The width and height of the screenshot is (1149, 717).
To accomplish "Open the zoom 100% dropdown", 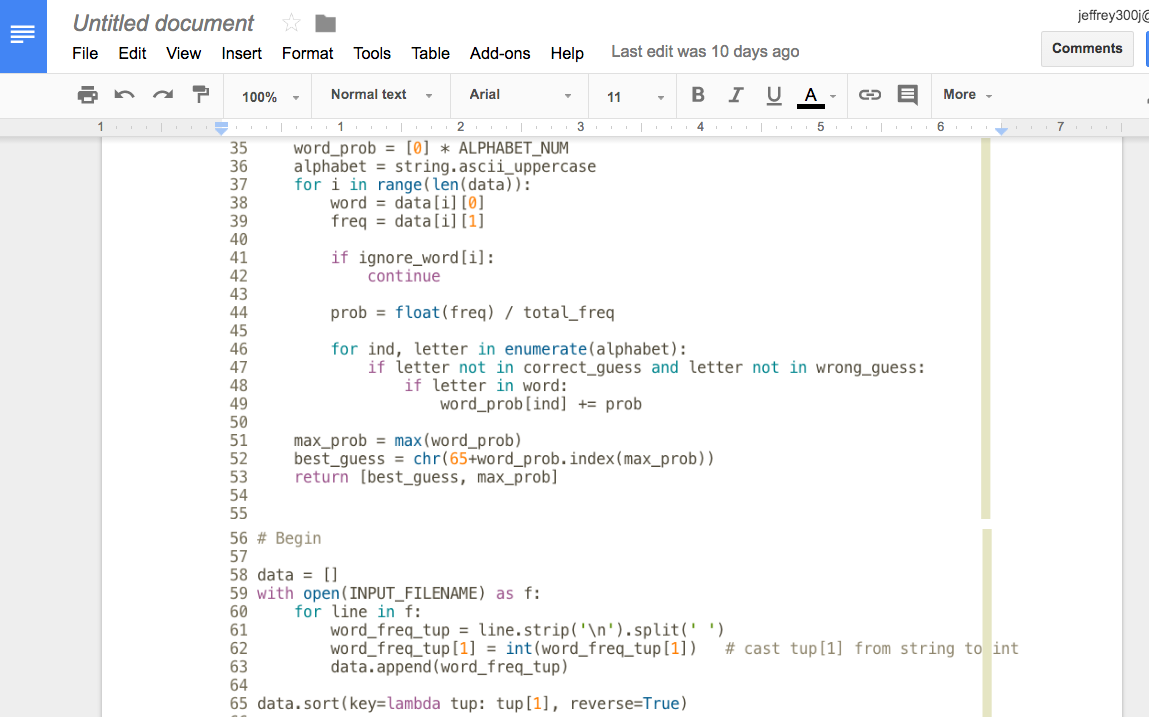I will pos(270,97).
